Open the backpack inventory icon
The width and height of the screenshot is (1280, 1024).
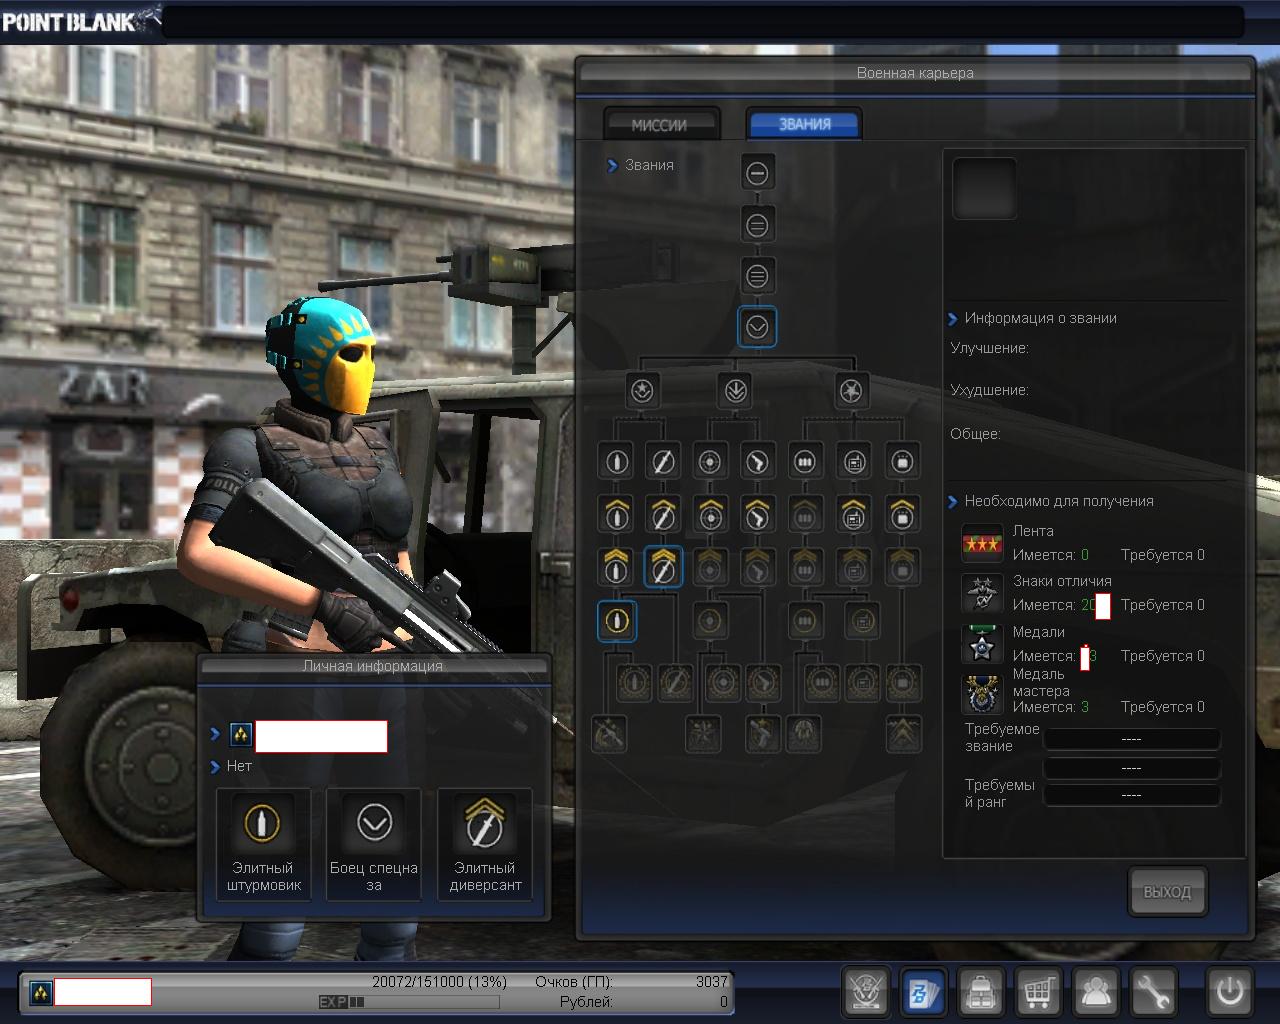981,992
